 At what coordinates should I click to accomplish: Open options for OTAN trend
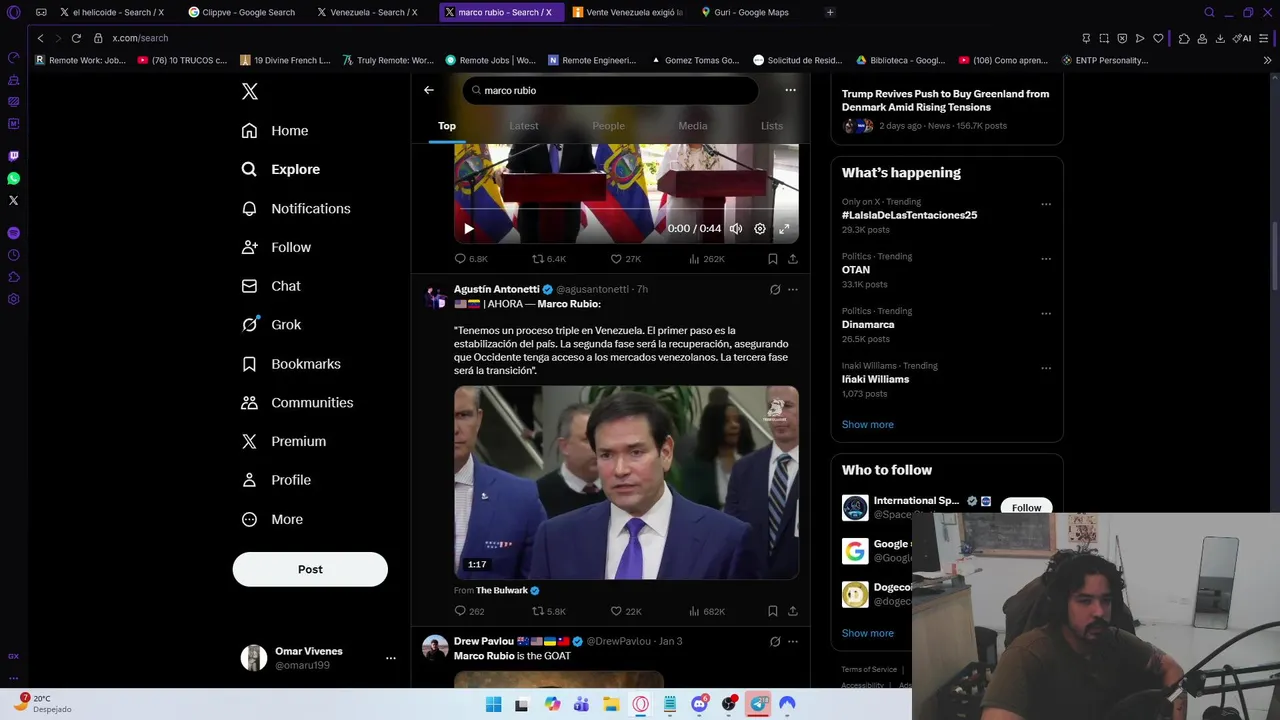1046,259
